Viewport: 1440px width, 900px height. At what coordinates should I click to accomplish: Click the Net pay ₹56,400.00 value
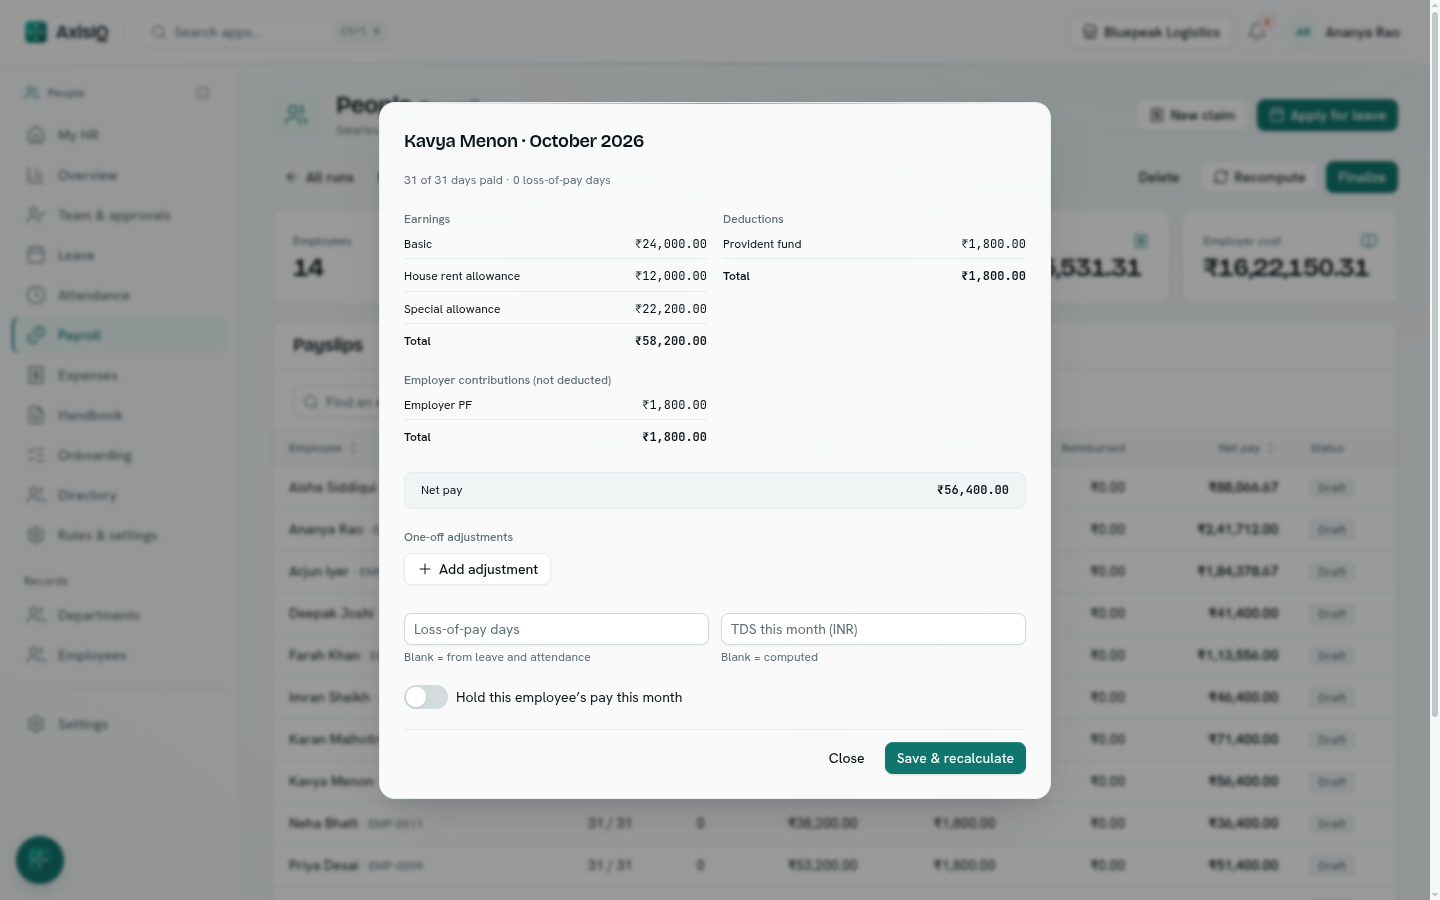point(973,490)
